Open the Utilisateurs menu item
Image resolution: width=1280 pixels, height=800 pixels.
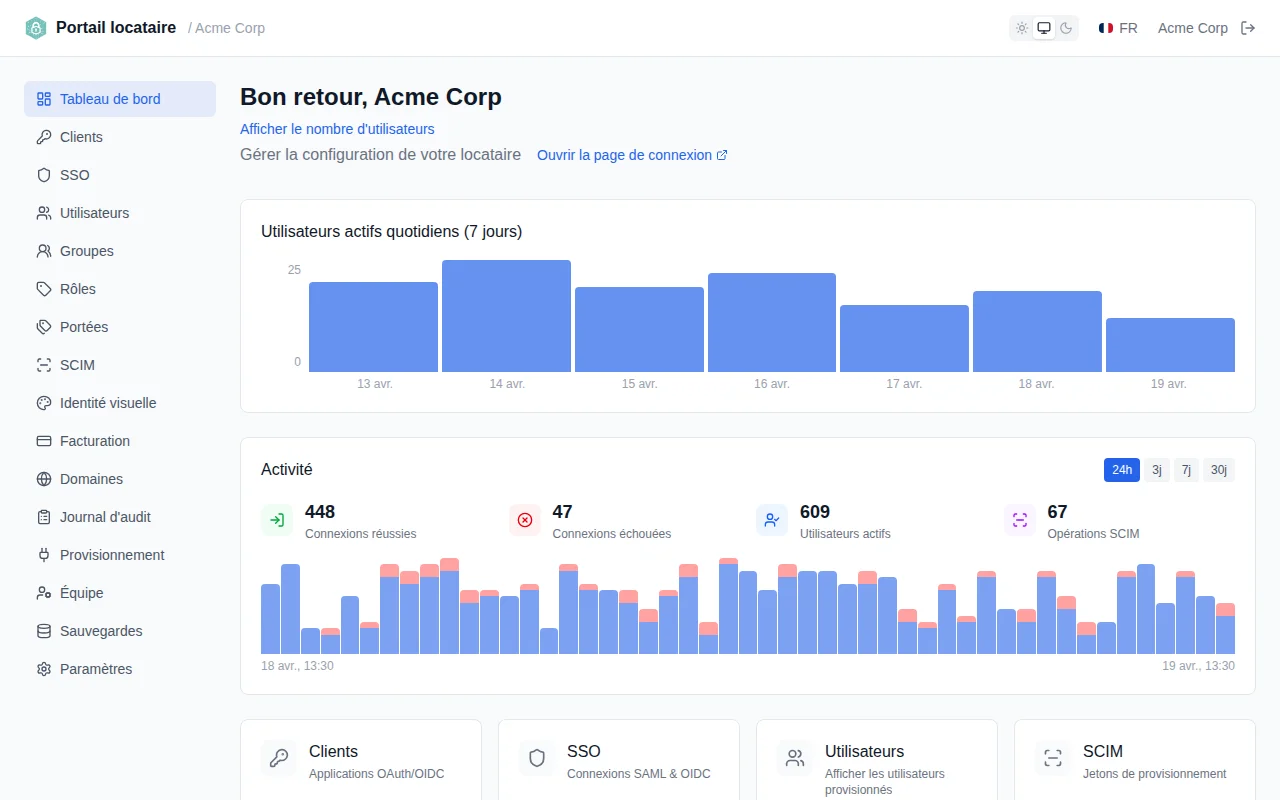point(120,213)
